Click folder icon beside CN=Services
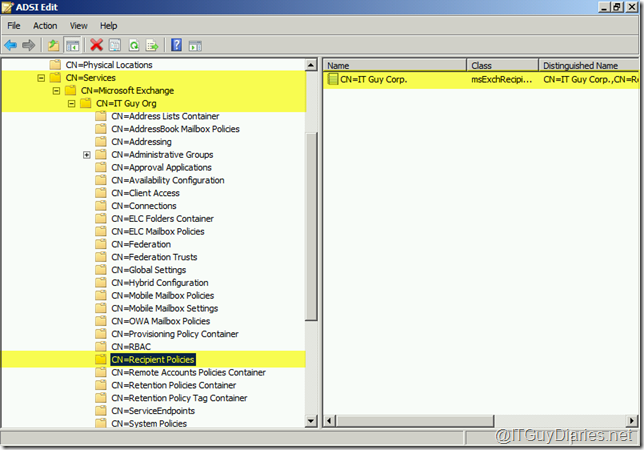The height and width of the screenshot is (450, 644). tap(55, 78)
